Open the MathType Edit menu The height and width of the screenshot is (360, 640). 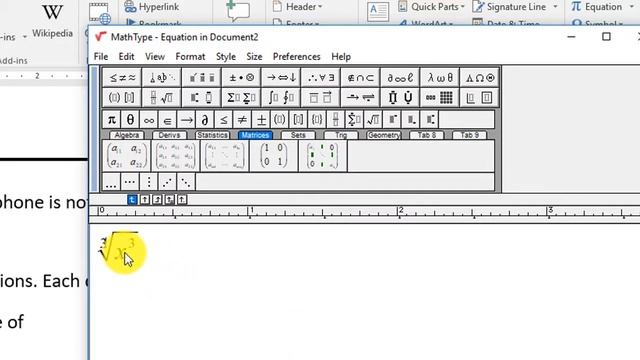tap(126, 57)
